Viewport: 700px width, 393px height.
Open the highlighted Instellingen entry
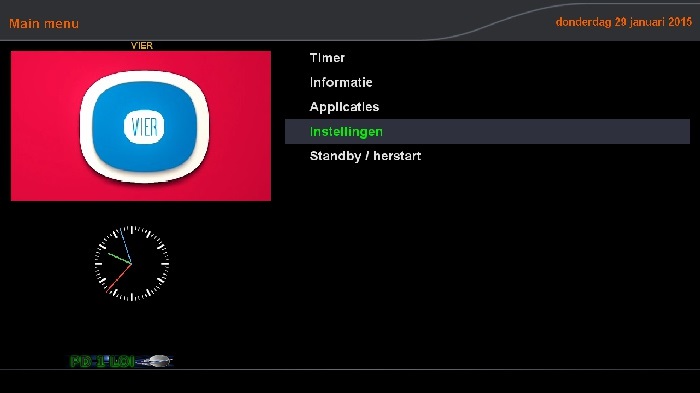click(x=346, y=132)
